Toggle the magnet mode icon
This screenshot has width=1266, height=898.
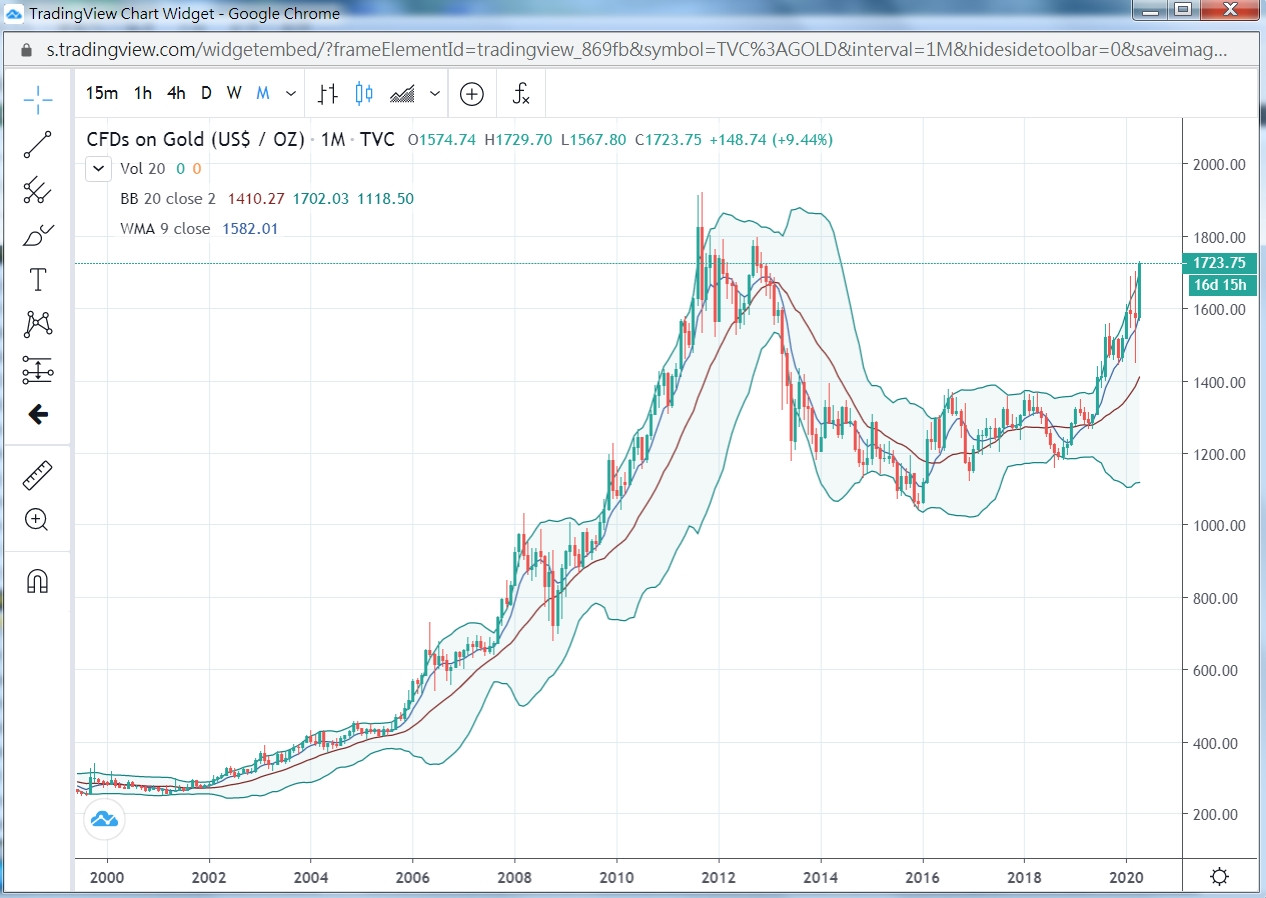click(38, 581)
